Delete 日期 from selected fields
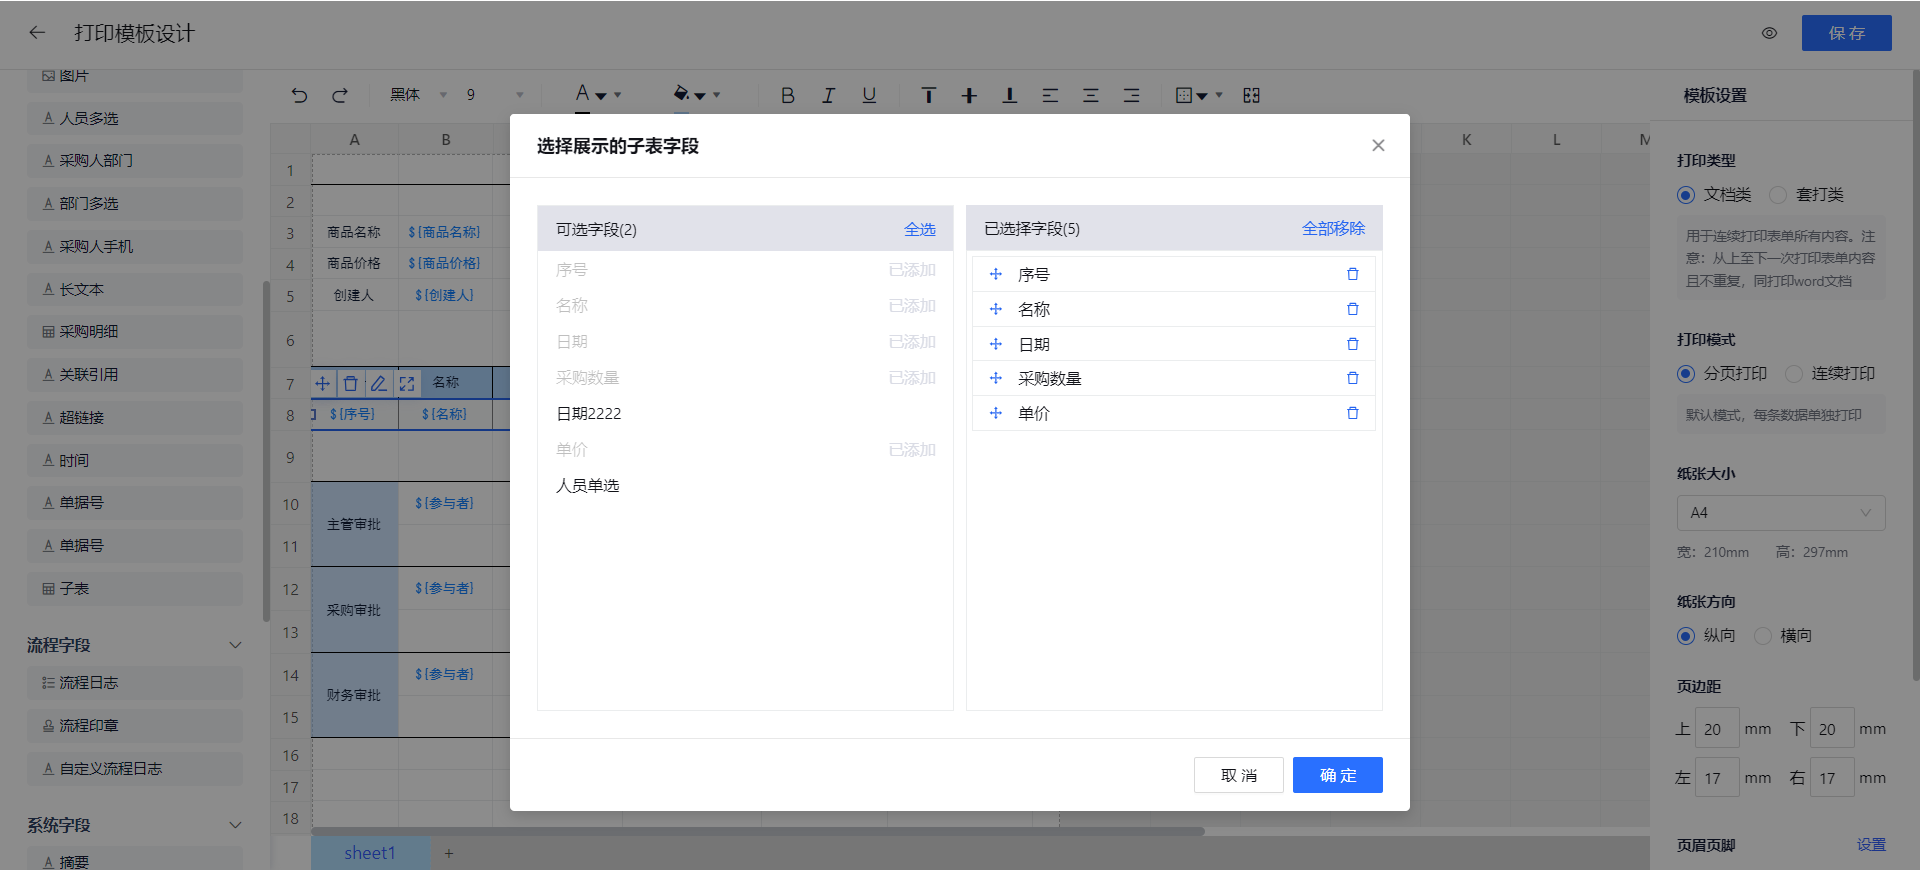1920x870 pixels. [1353, 344]
